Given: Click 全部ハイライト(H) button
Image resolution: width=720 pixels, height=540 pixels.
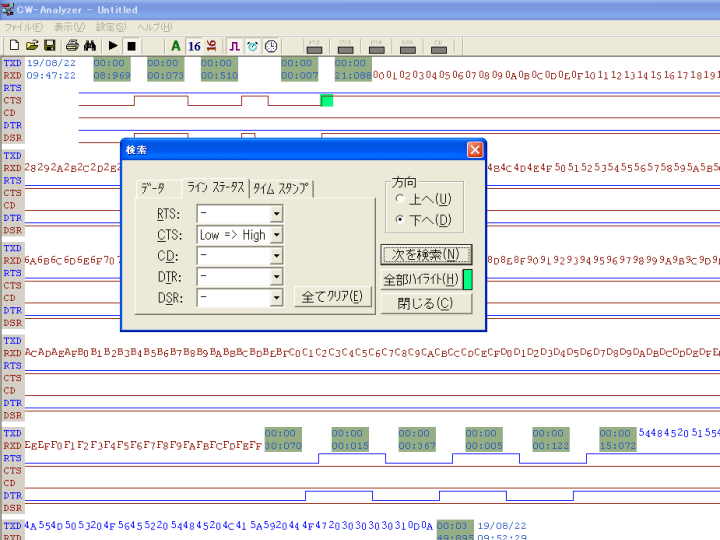Looking at the screenshot, I should (x=422, y=279).
